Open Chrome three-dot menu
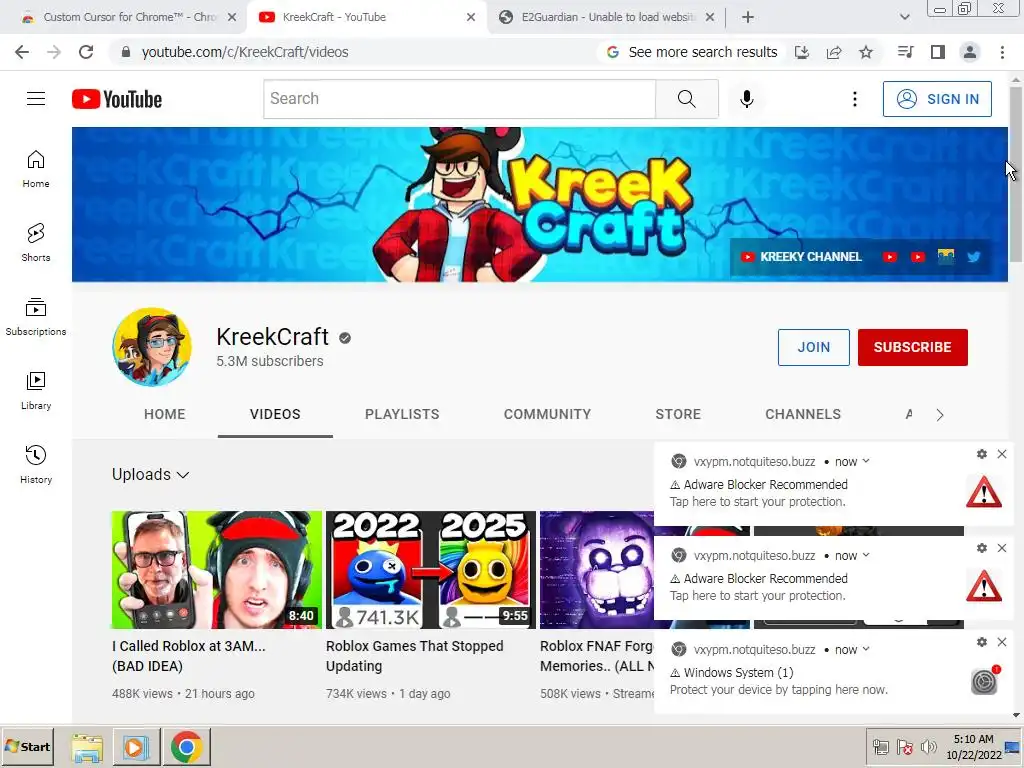1024x768 pixels. point(1002,52)
